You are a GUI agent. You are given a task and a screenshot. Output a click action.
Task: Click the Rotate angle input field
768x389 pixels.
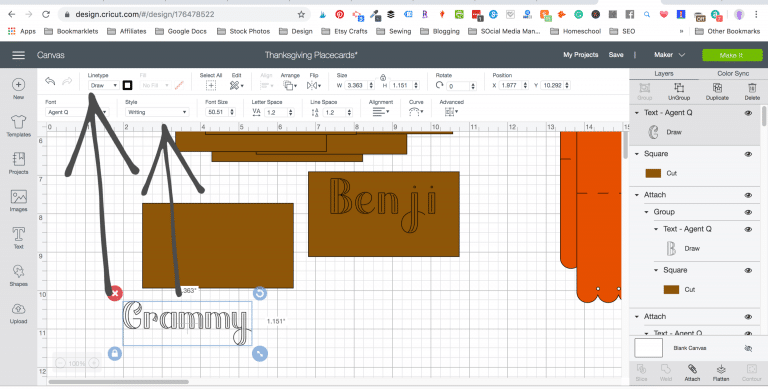point(458,86)
